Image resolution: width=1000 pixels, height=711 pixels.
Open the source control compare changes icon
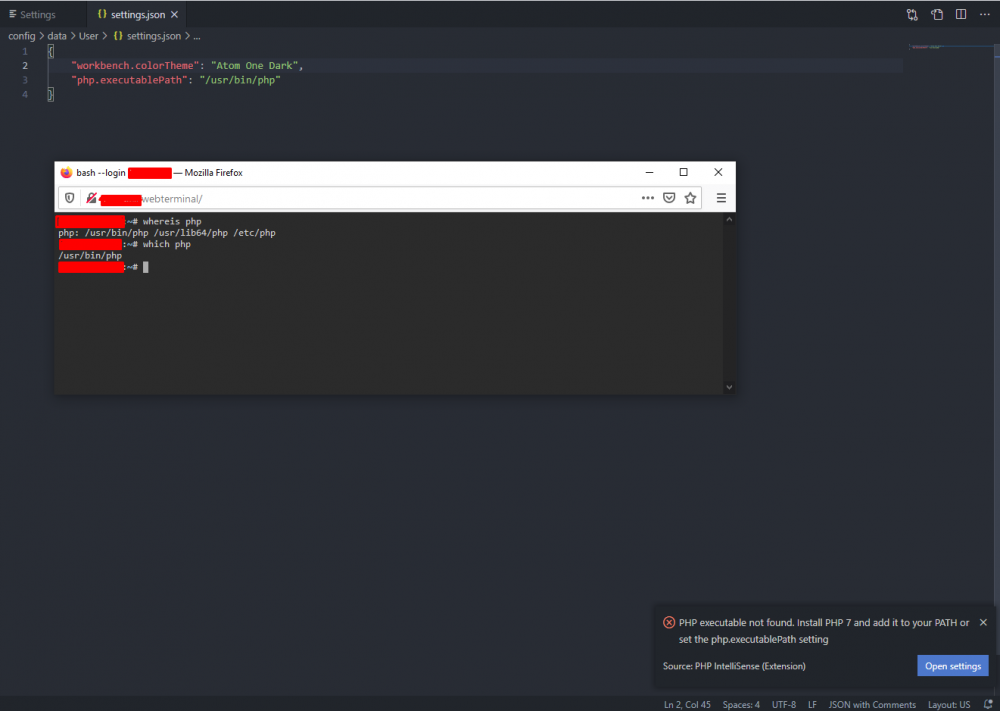(x=912, y=15)
